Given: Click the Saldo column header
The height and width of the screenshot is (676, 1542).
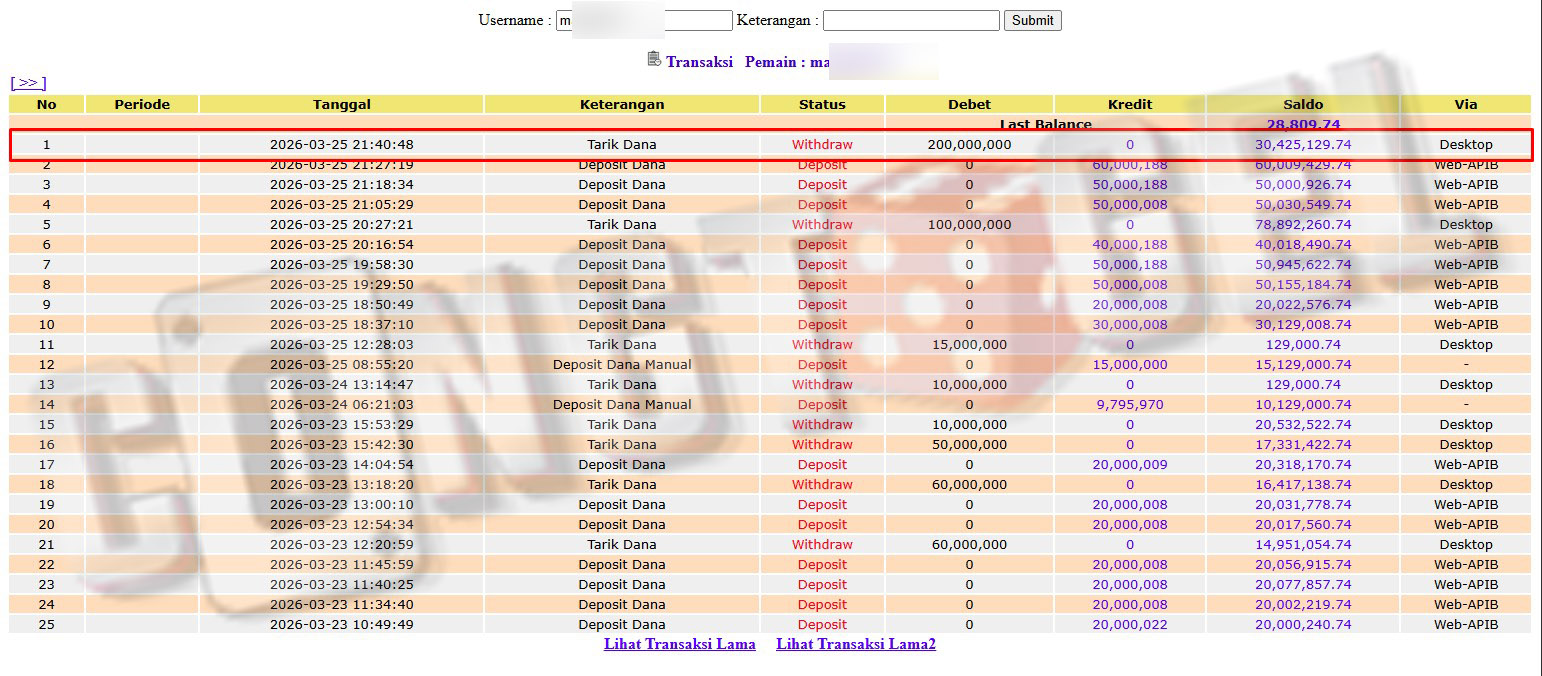Looking at the screenshot, I should pos(1303,104).
